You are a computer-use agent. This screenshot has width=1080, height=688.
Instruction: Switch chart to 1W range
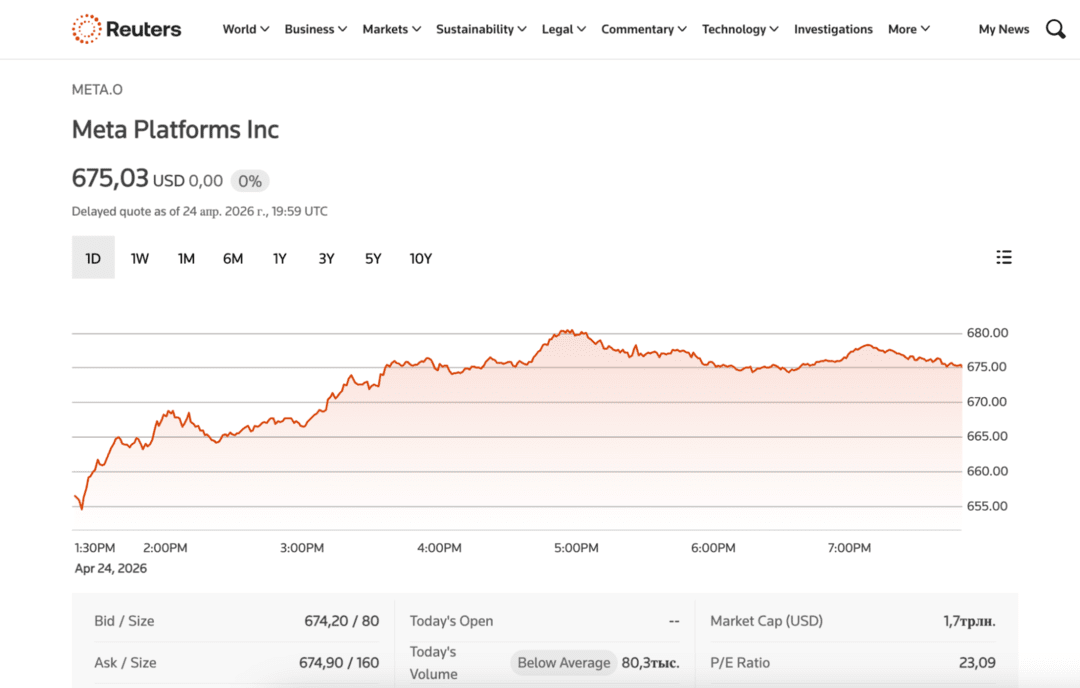point(140,258)
